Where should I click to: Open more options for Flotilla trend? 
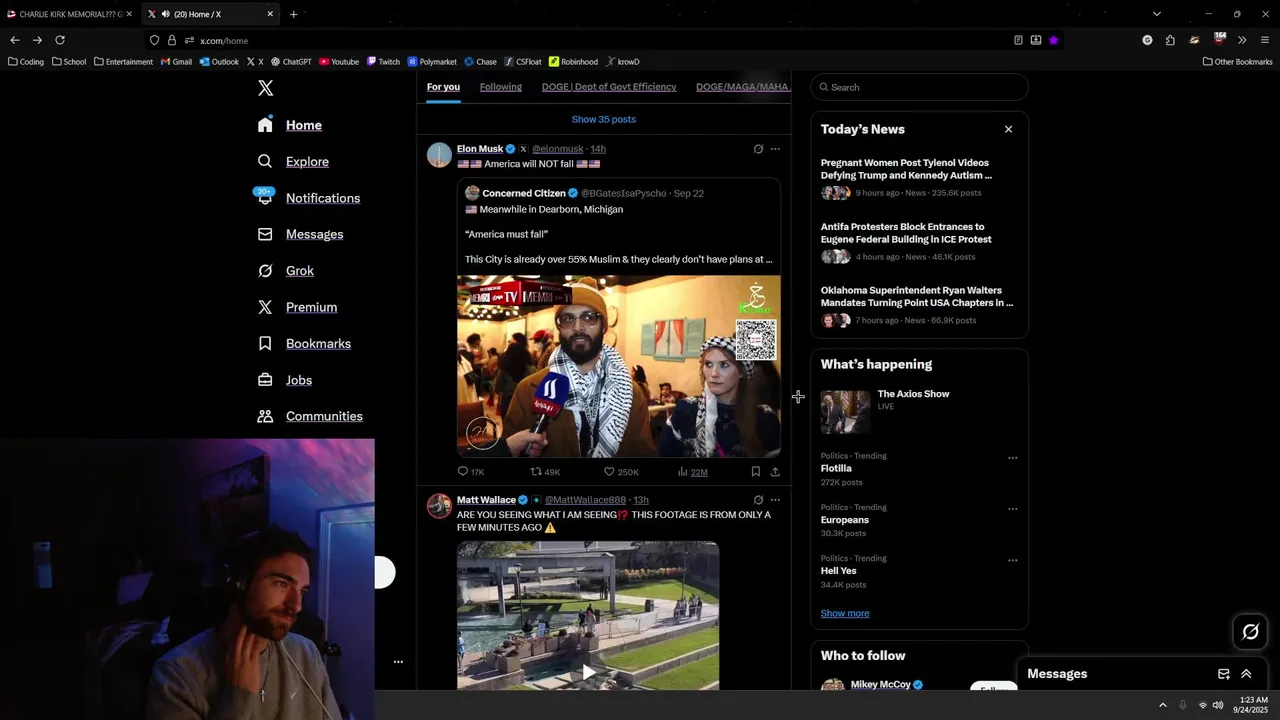point(1012,458)
